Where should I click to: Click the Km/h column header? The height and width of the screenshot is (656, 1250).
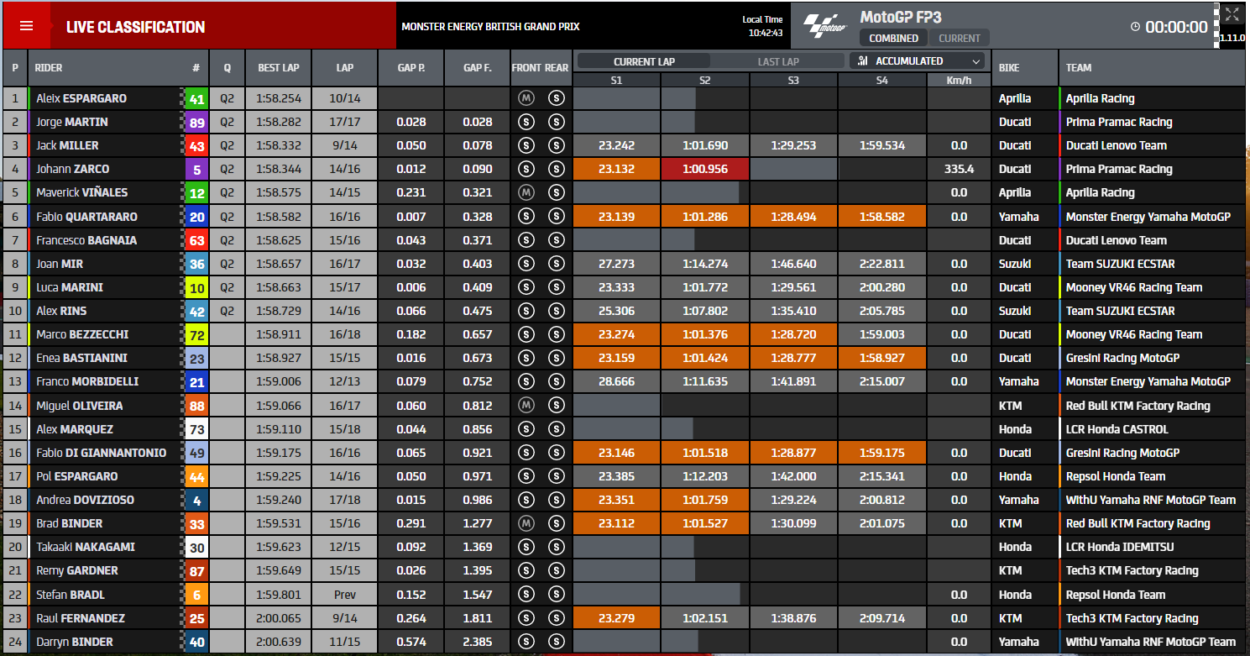click(959, 80)
